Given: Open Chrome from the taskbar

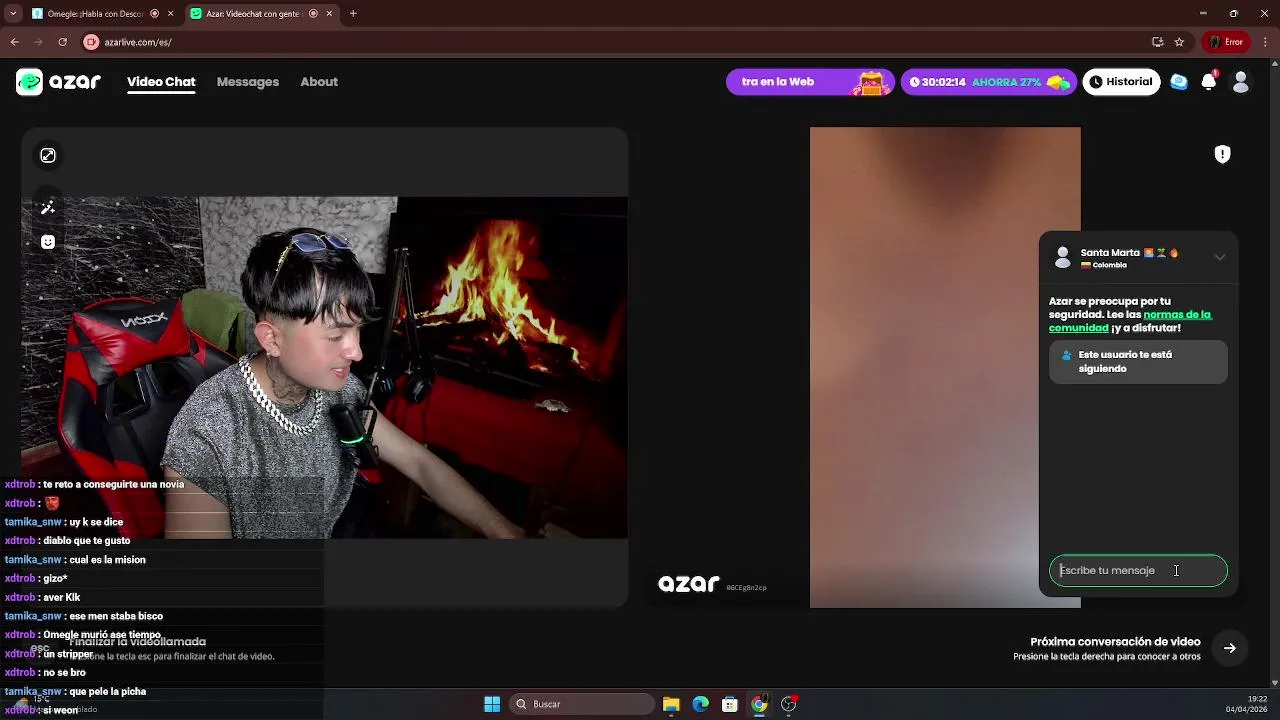Looking at the screenshot, I should point(760,704).
